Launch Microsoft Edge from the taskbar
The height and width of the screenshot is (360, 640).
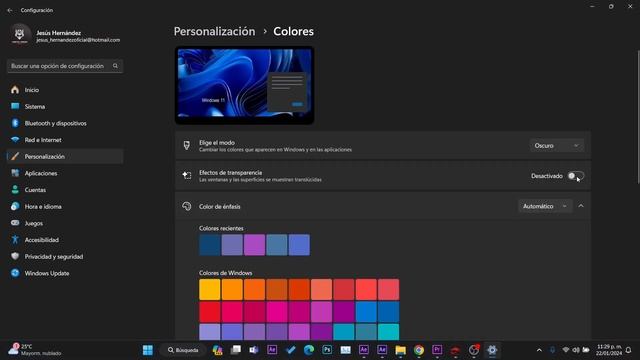pyautogui.click(x=309, y=350)
